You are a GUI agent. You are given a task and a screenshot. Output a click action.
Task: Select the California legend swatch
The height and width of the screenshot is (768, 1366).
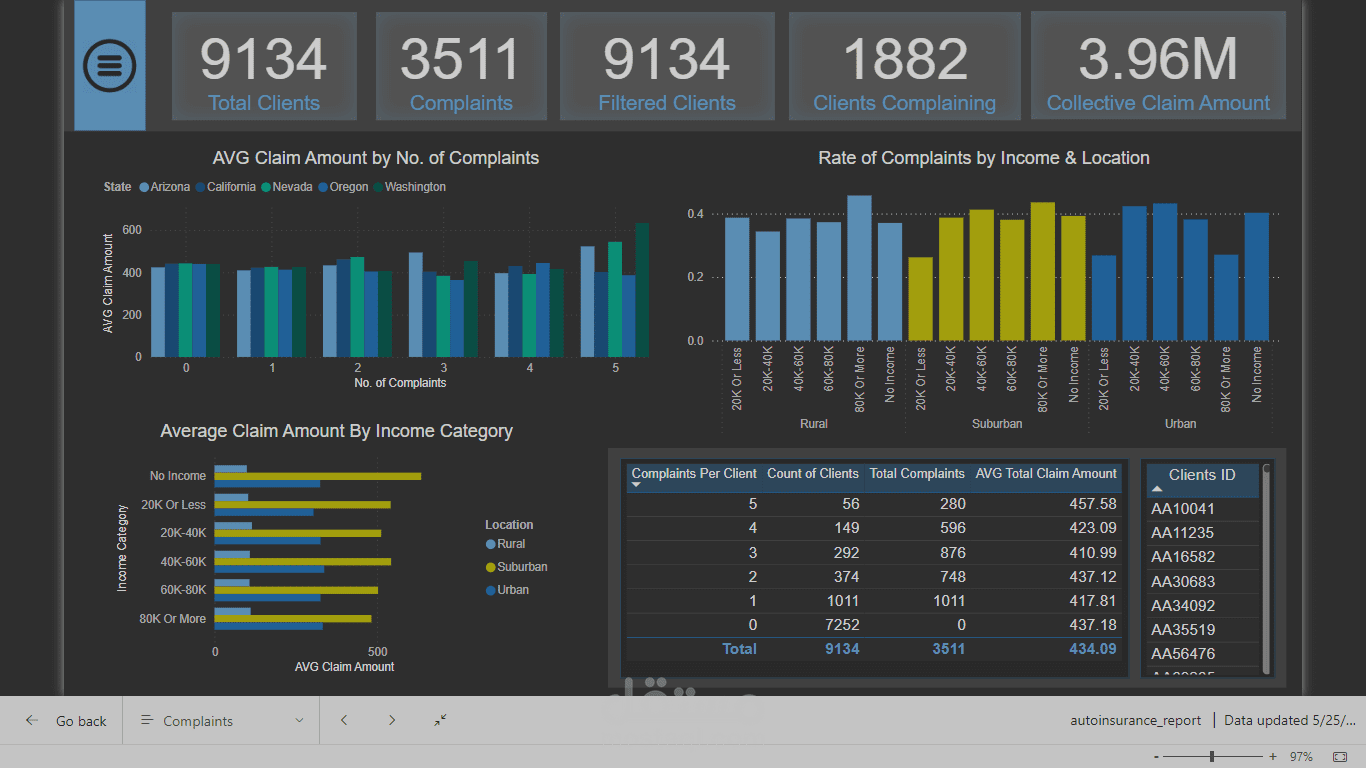coord(201,187)
